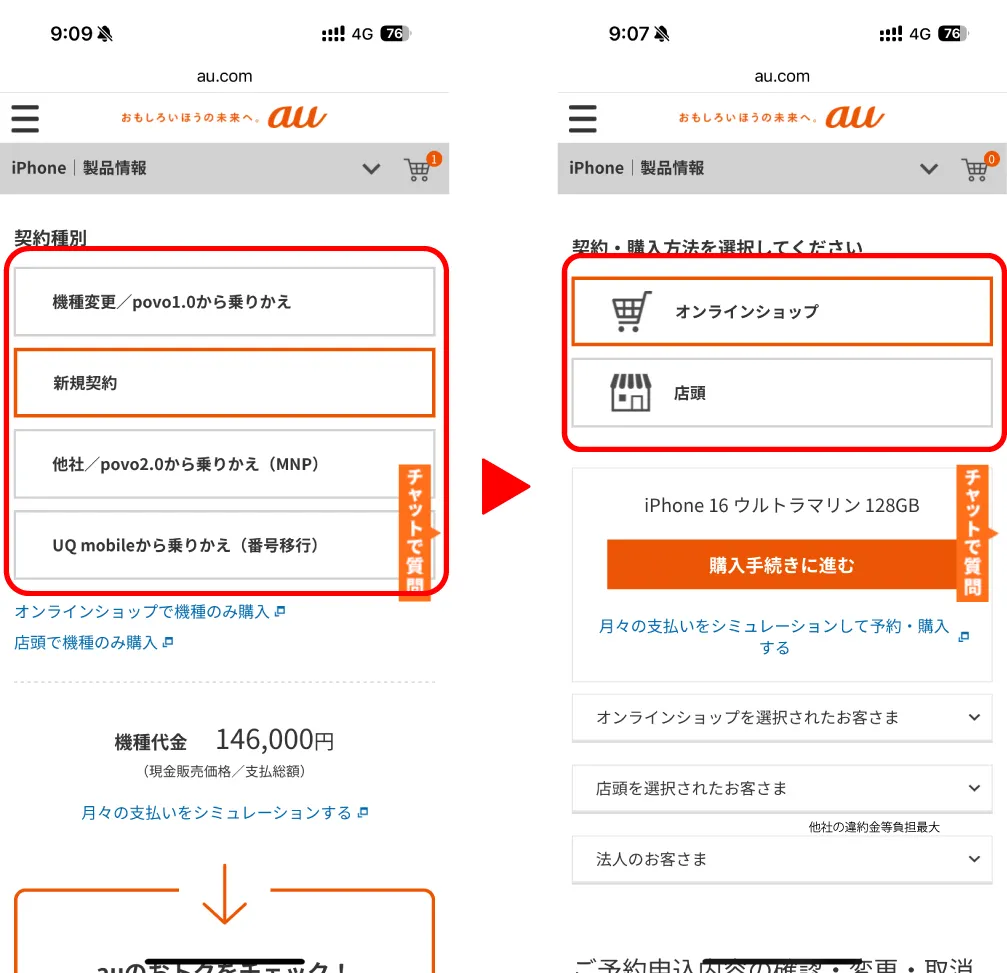This screenshot has height=973, width=1007.
Task: Open the hamburger menu on the 9:07 screen
Action: [582, 118]
